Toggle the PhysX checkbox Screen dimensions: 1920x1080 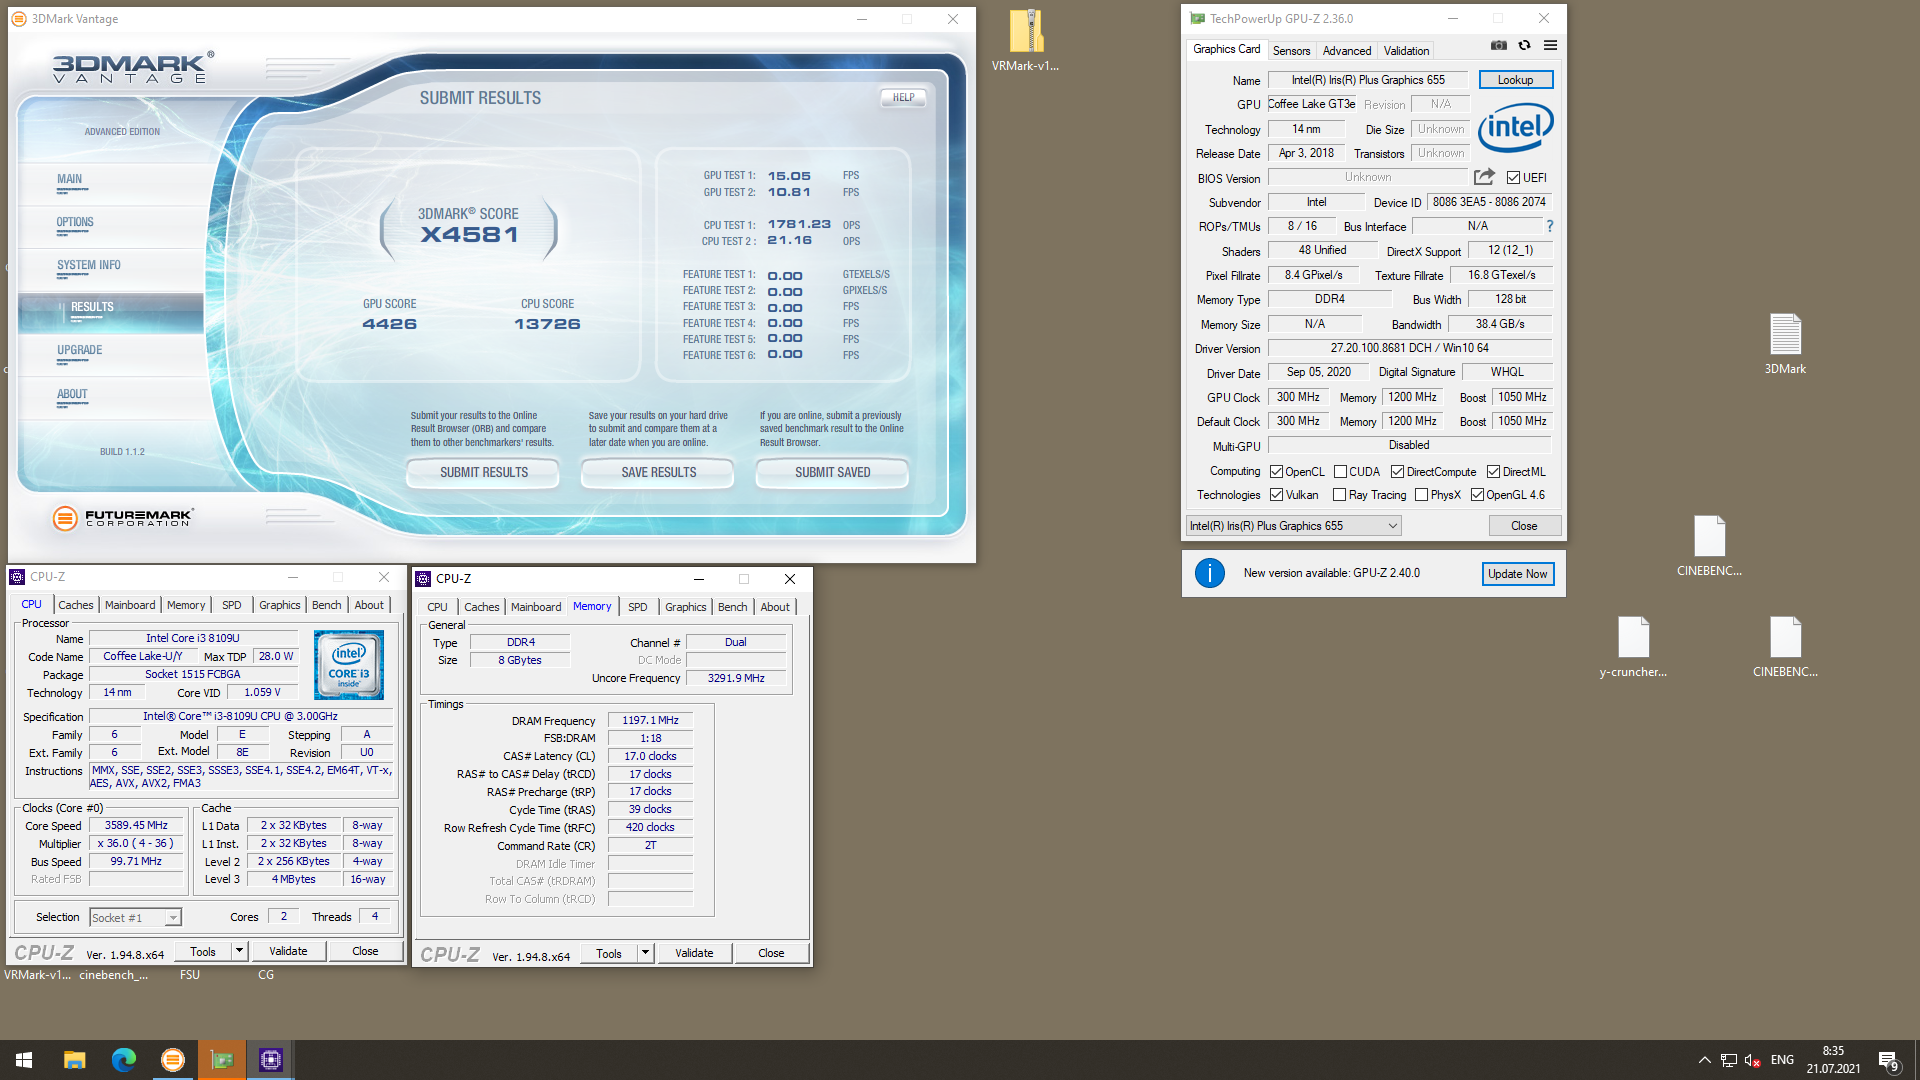[x=1421, y=495]
